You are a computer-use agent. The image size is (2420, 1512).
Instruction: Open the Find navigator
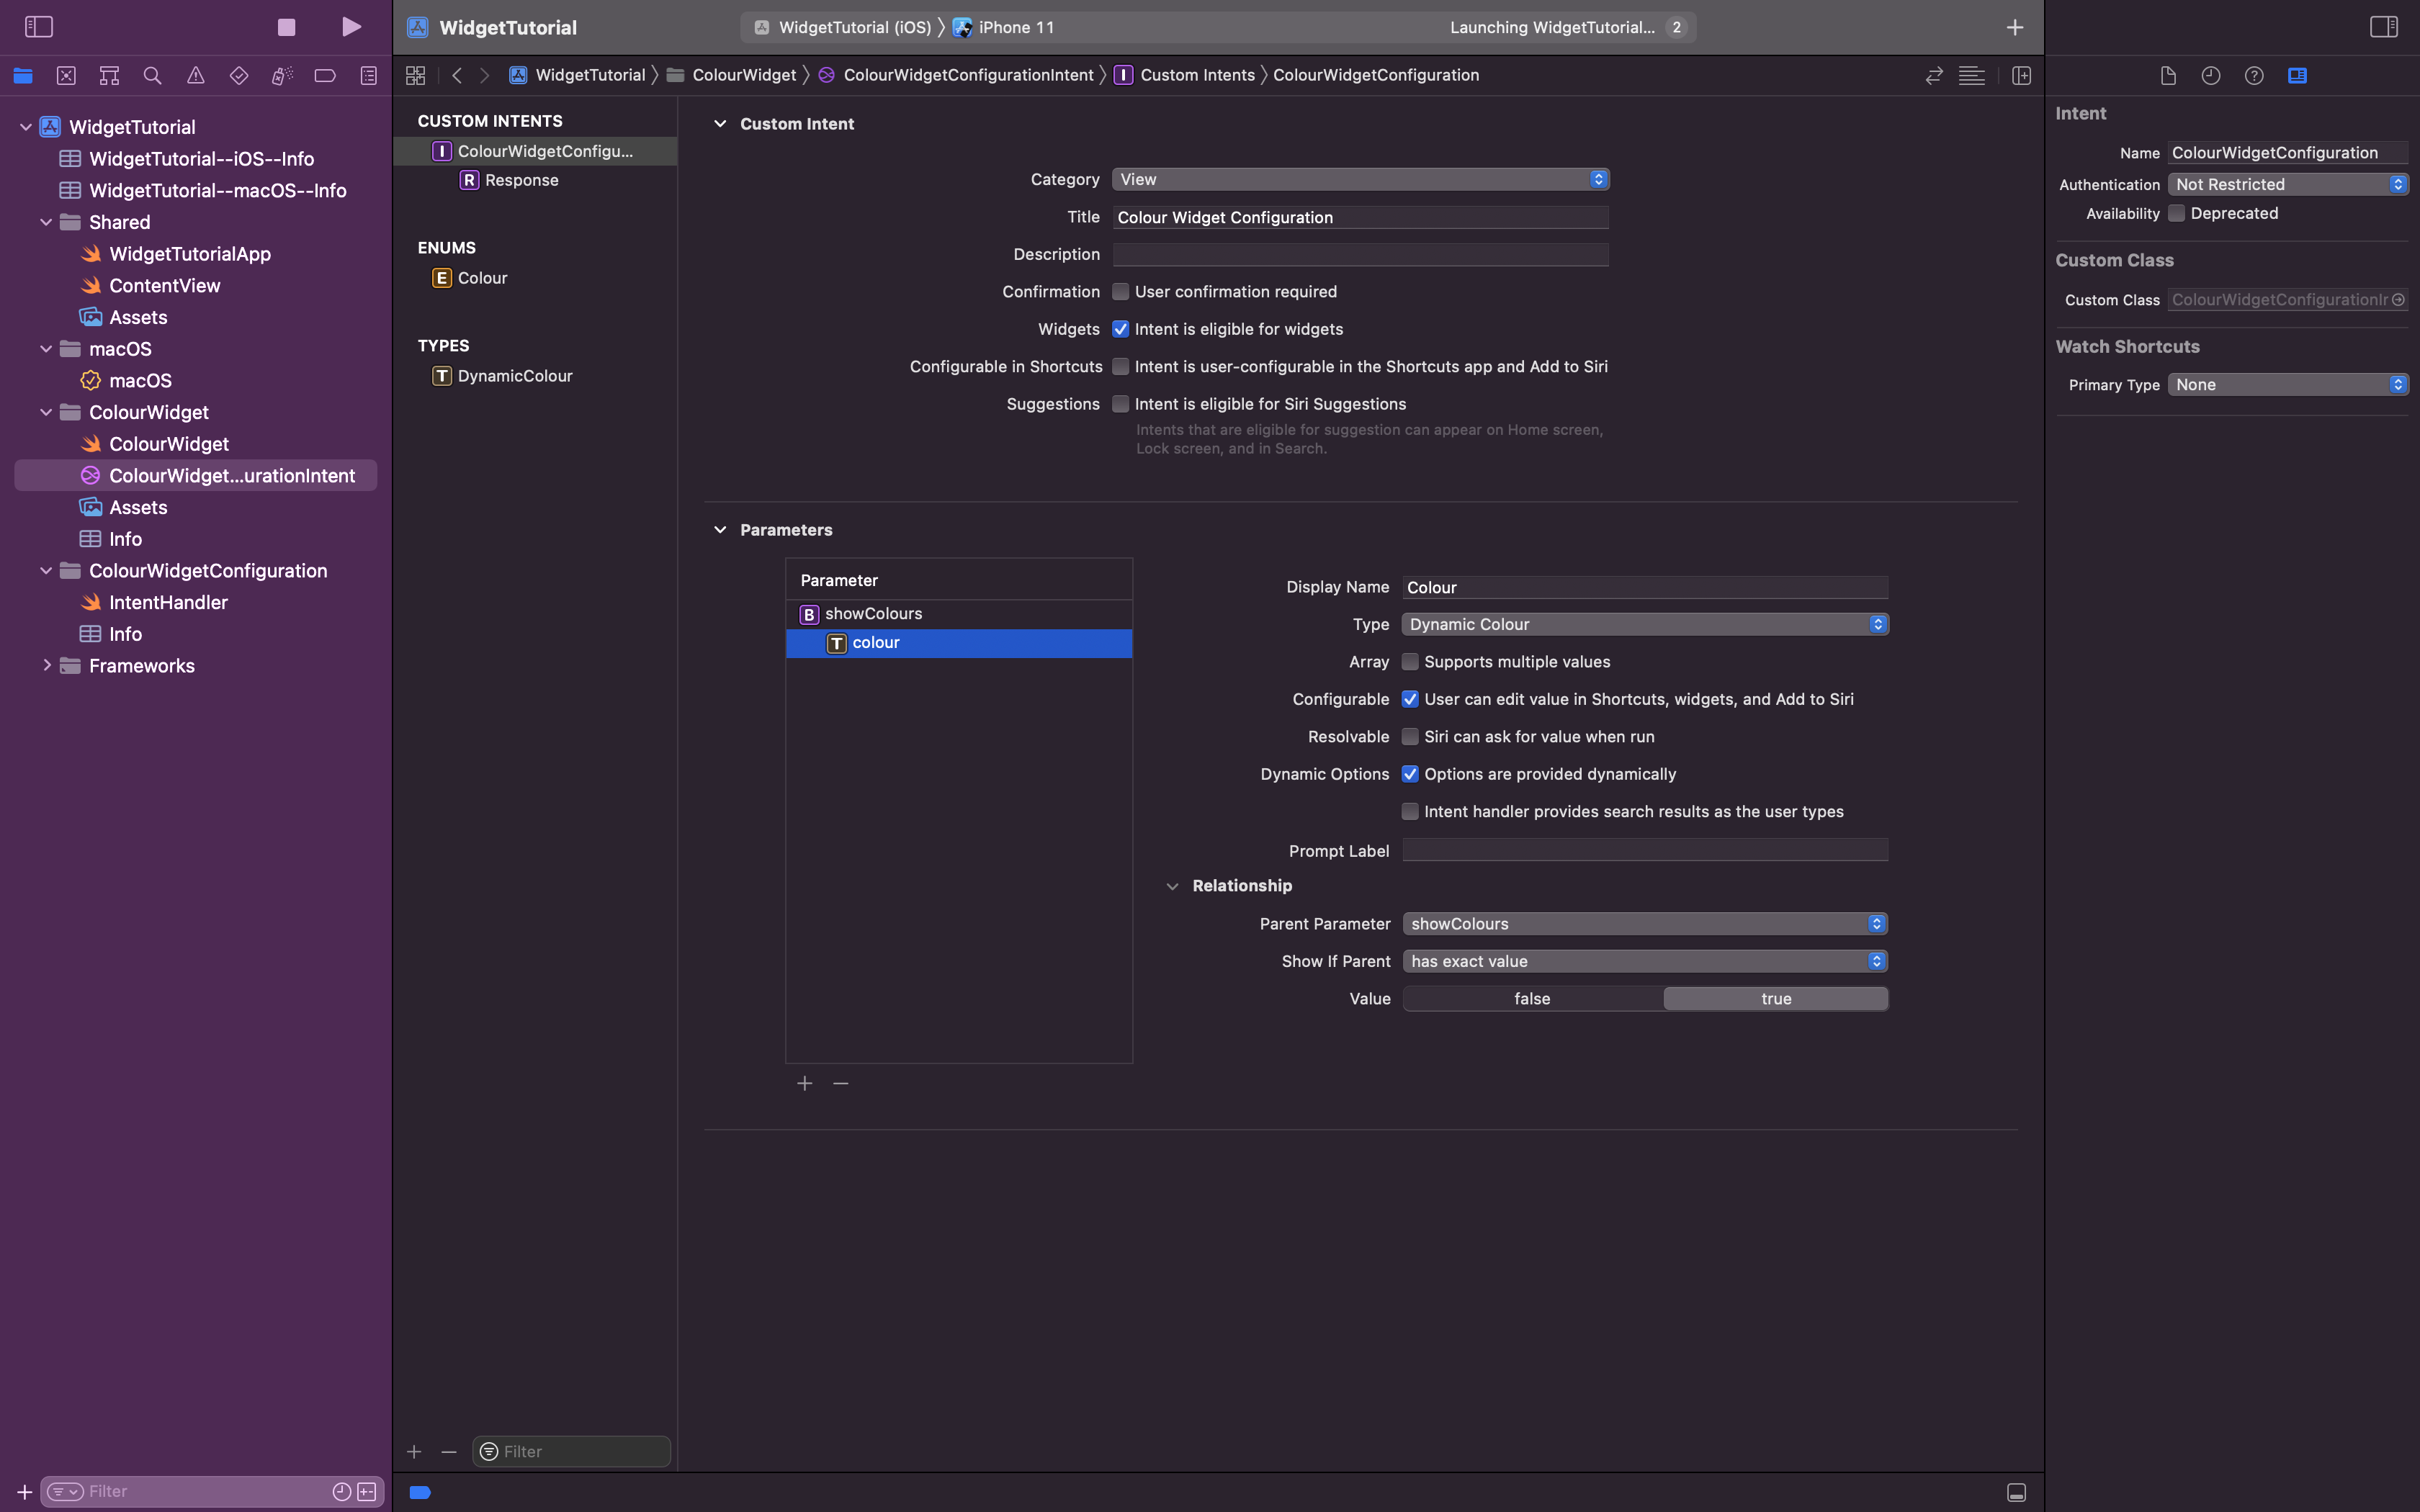tap(152, 75)
